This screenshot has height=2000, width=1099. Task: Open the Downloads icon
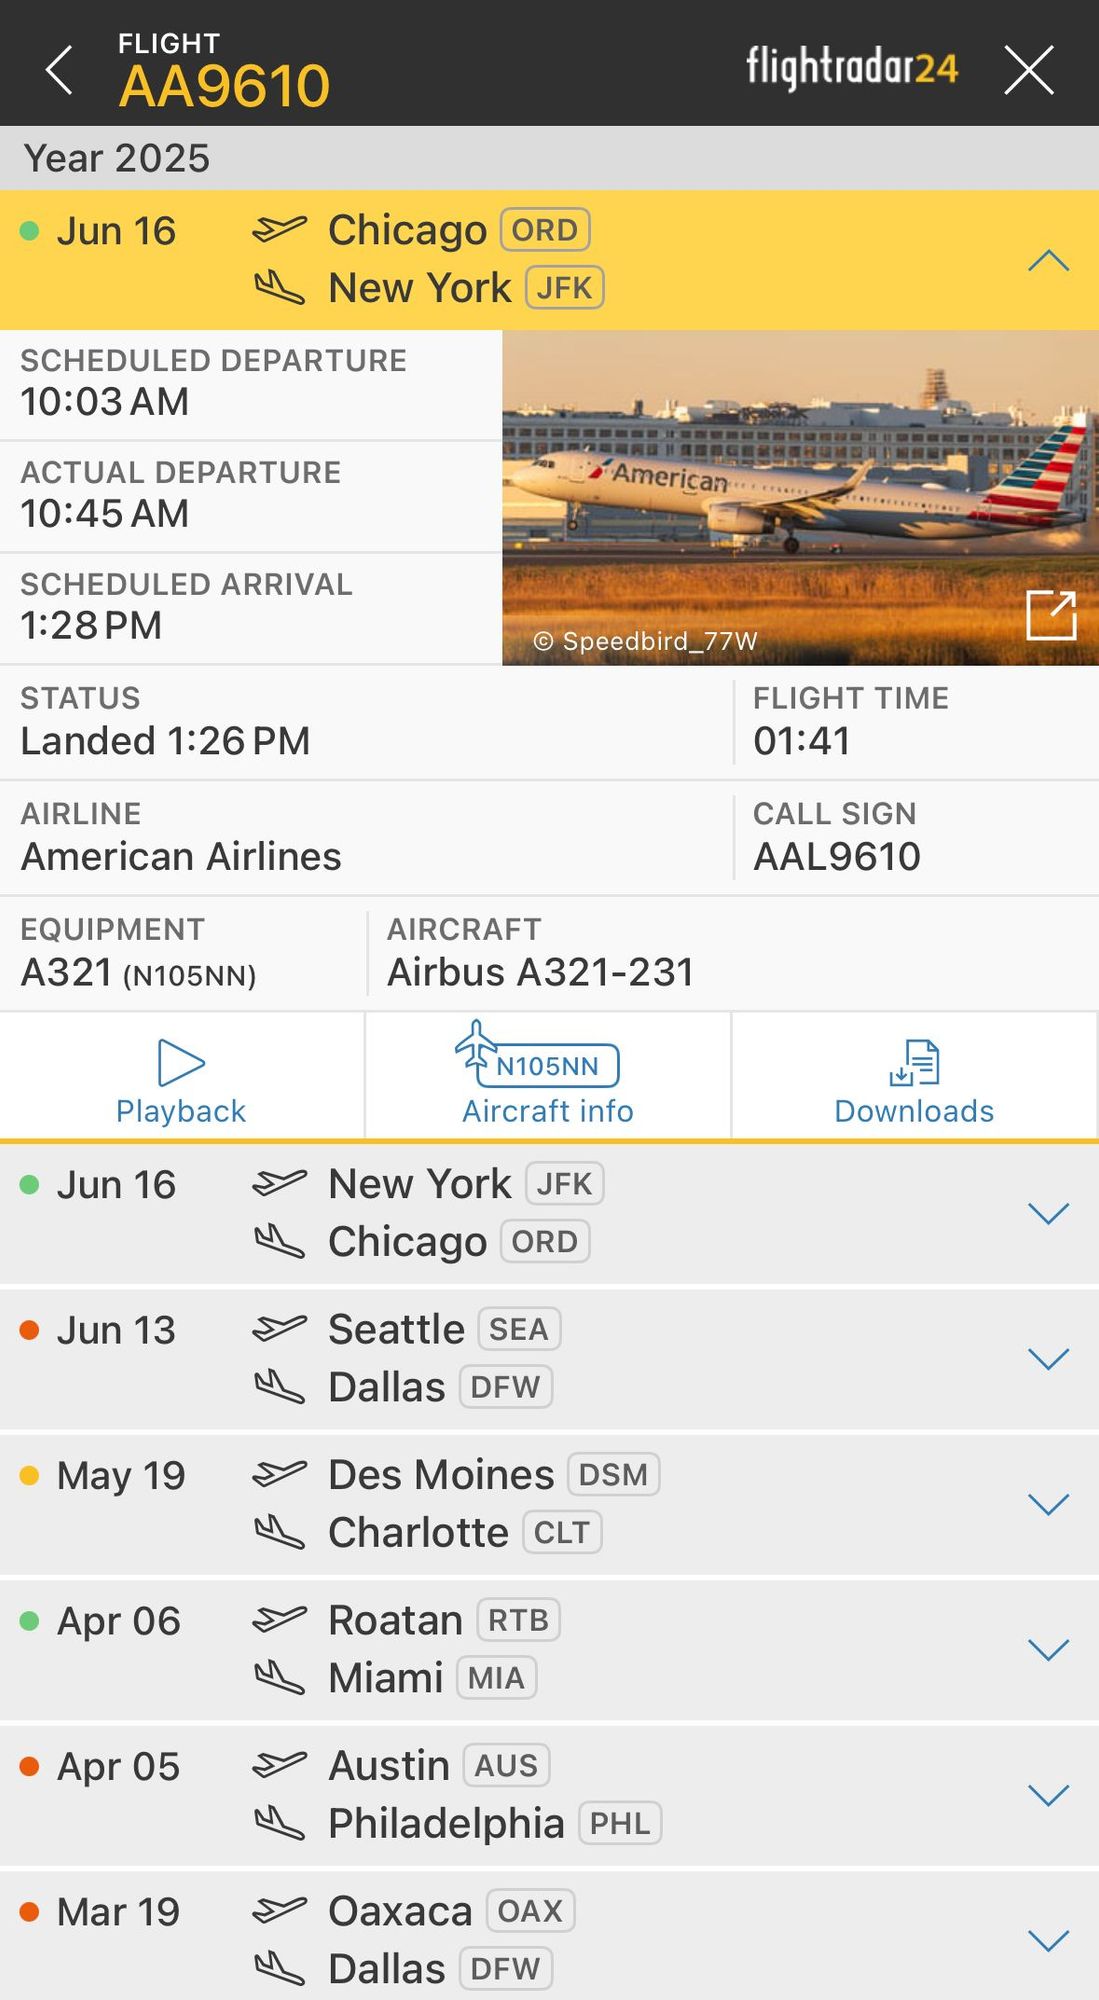pyautogui.click(x=914, y=1076)
